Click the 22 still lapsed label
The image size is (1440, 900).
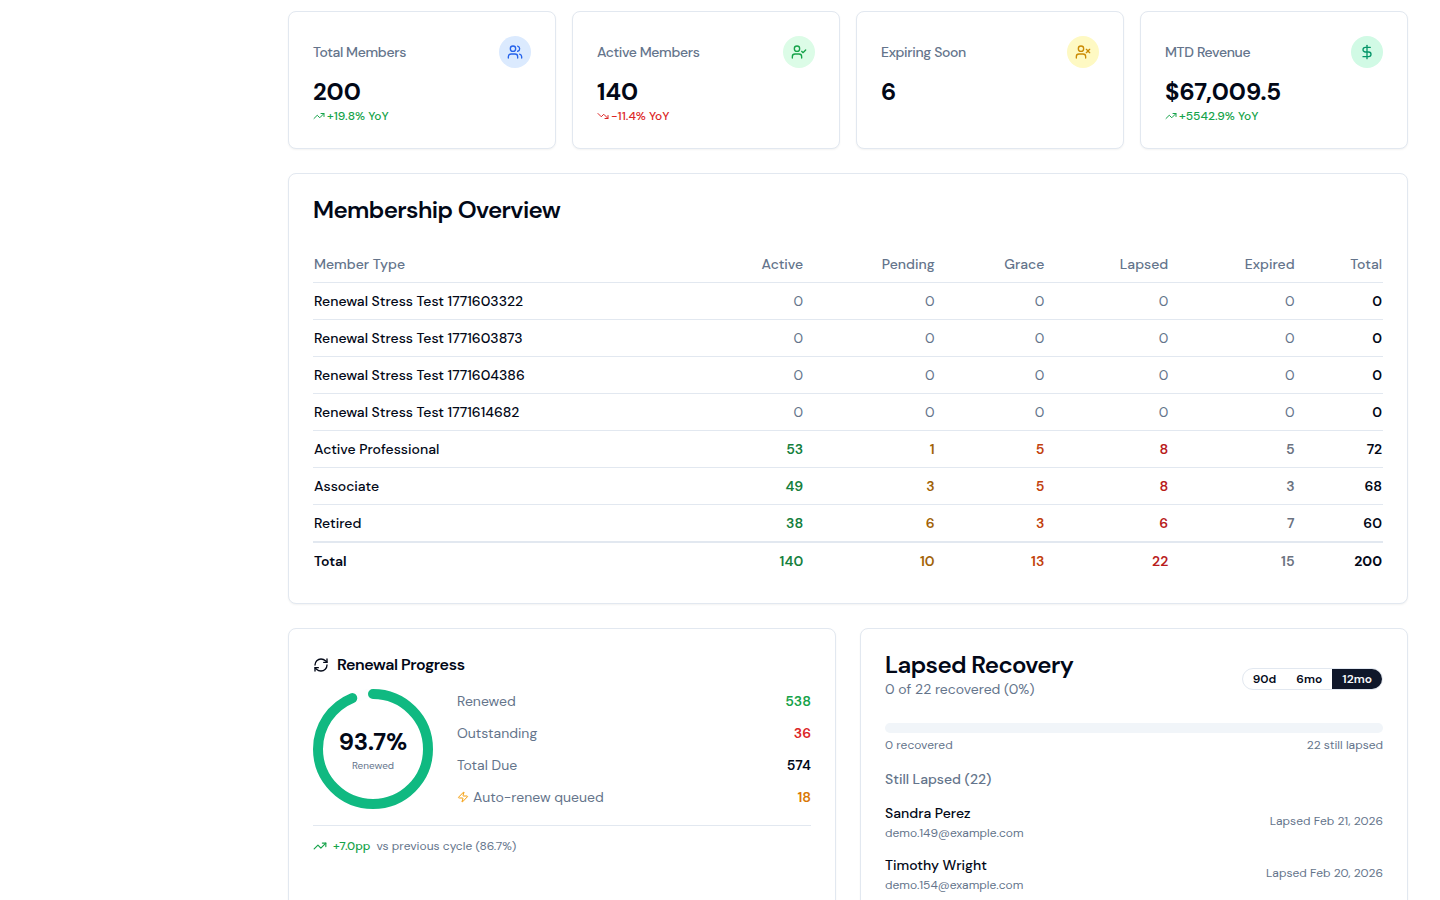(x=1345, y=745)
